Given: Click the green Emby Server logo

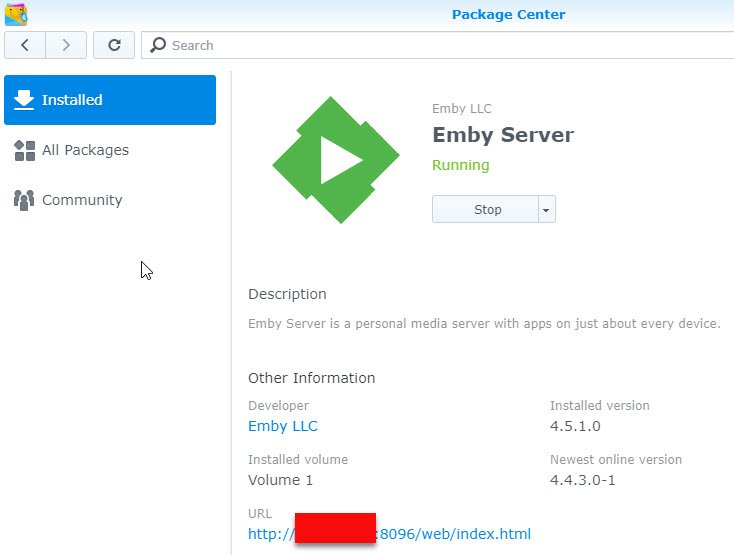Looking at the screenshot, I should pyautogui.click(x=335, y=160).
